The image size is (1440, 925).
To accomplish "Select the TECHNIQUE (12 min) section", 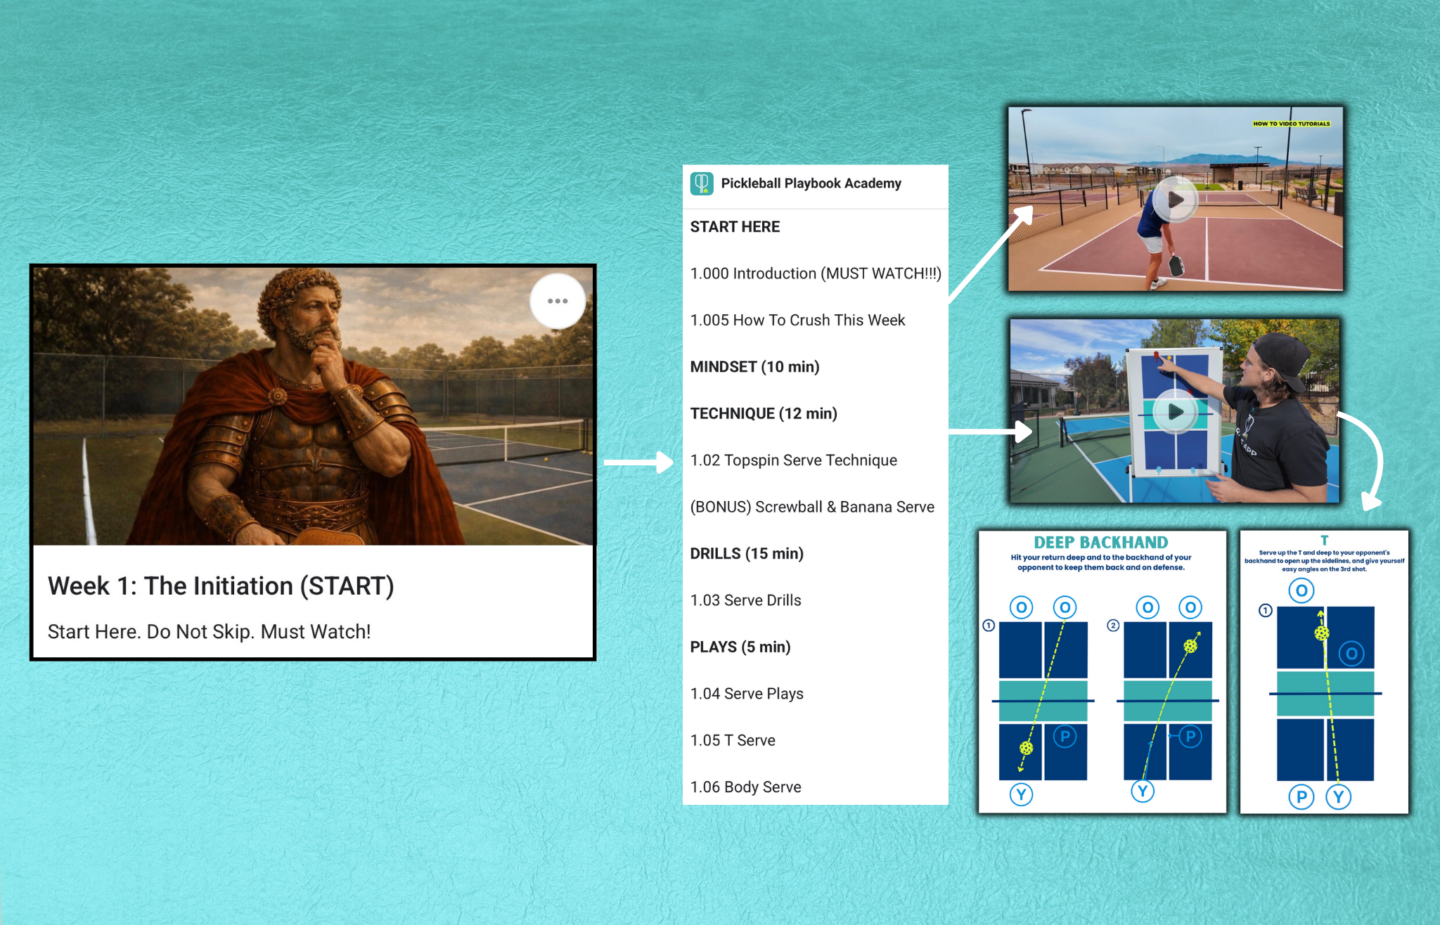I will click(763, 413).
